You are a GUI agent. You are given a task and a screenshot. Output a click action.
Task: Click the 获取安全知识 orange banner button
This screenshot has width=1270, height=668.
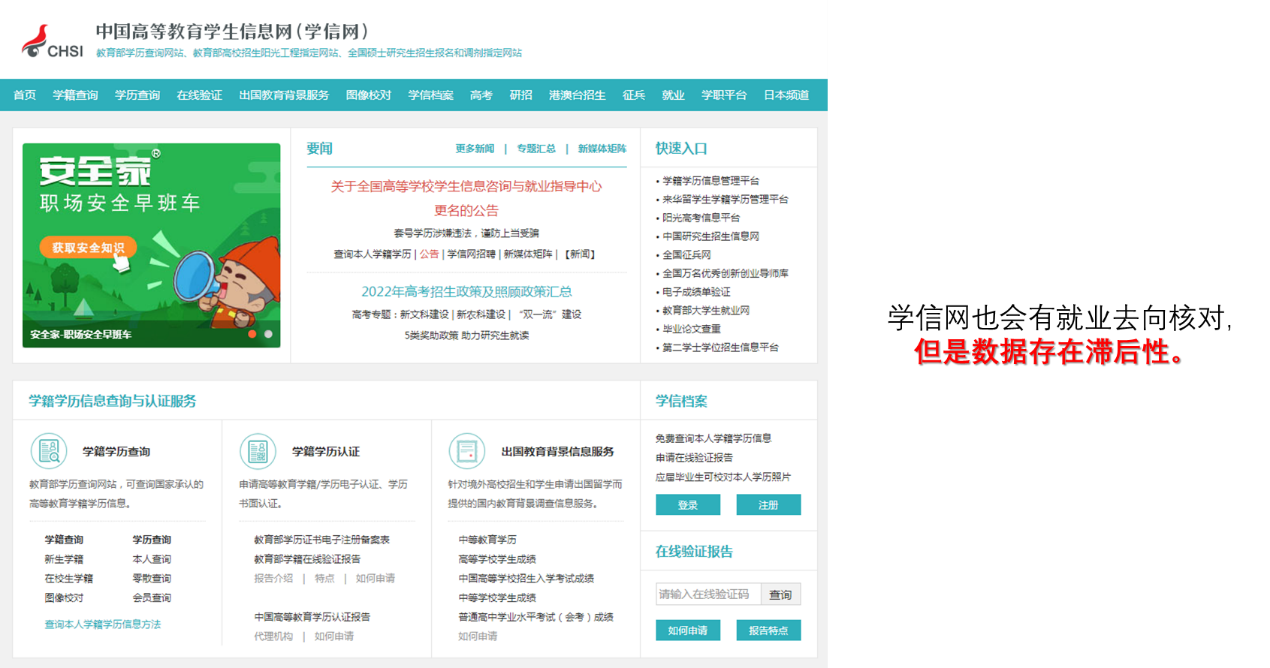[88, 247]
